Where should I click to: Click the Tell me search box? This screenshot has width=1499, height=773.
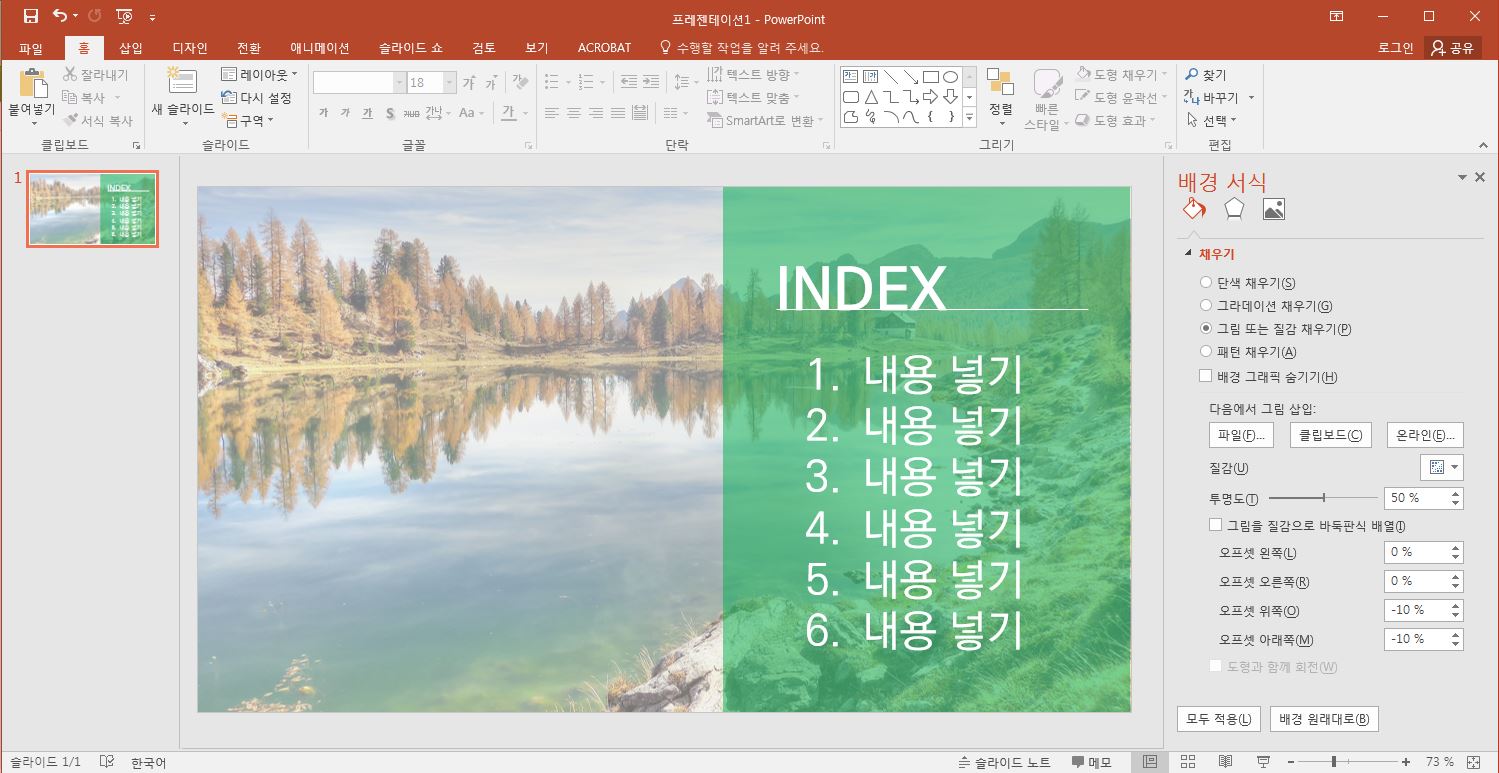(742, 48)
